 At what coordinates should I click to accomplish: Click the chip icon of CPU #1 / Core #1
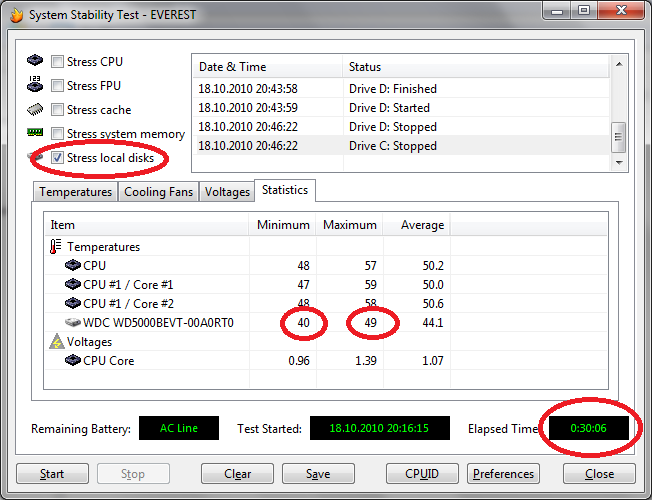[73, 284]
